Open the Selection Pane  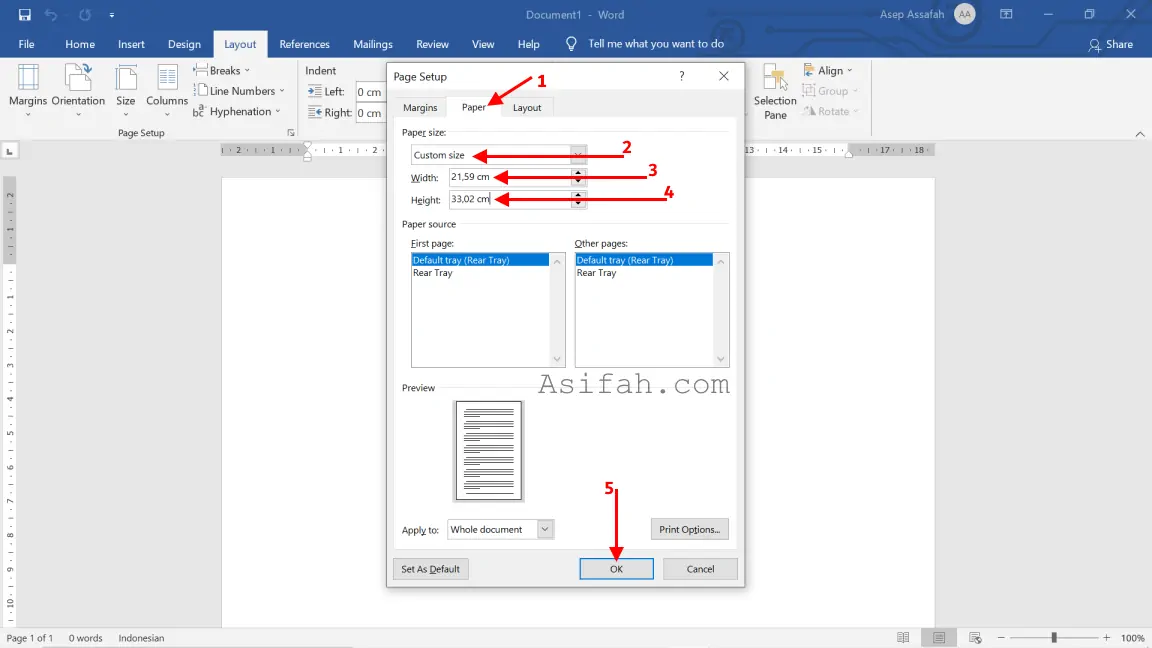775,91
